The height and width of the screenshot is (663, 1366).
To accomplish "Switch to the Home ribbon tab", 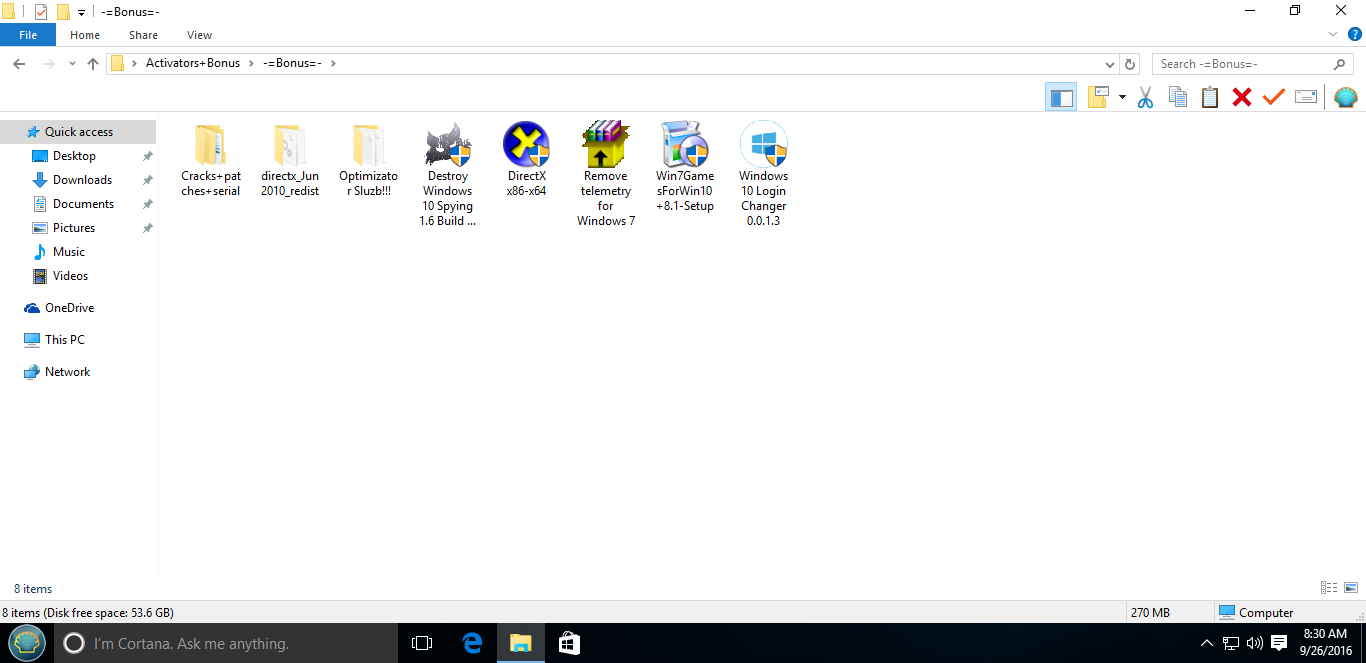I will pos(85,35).
